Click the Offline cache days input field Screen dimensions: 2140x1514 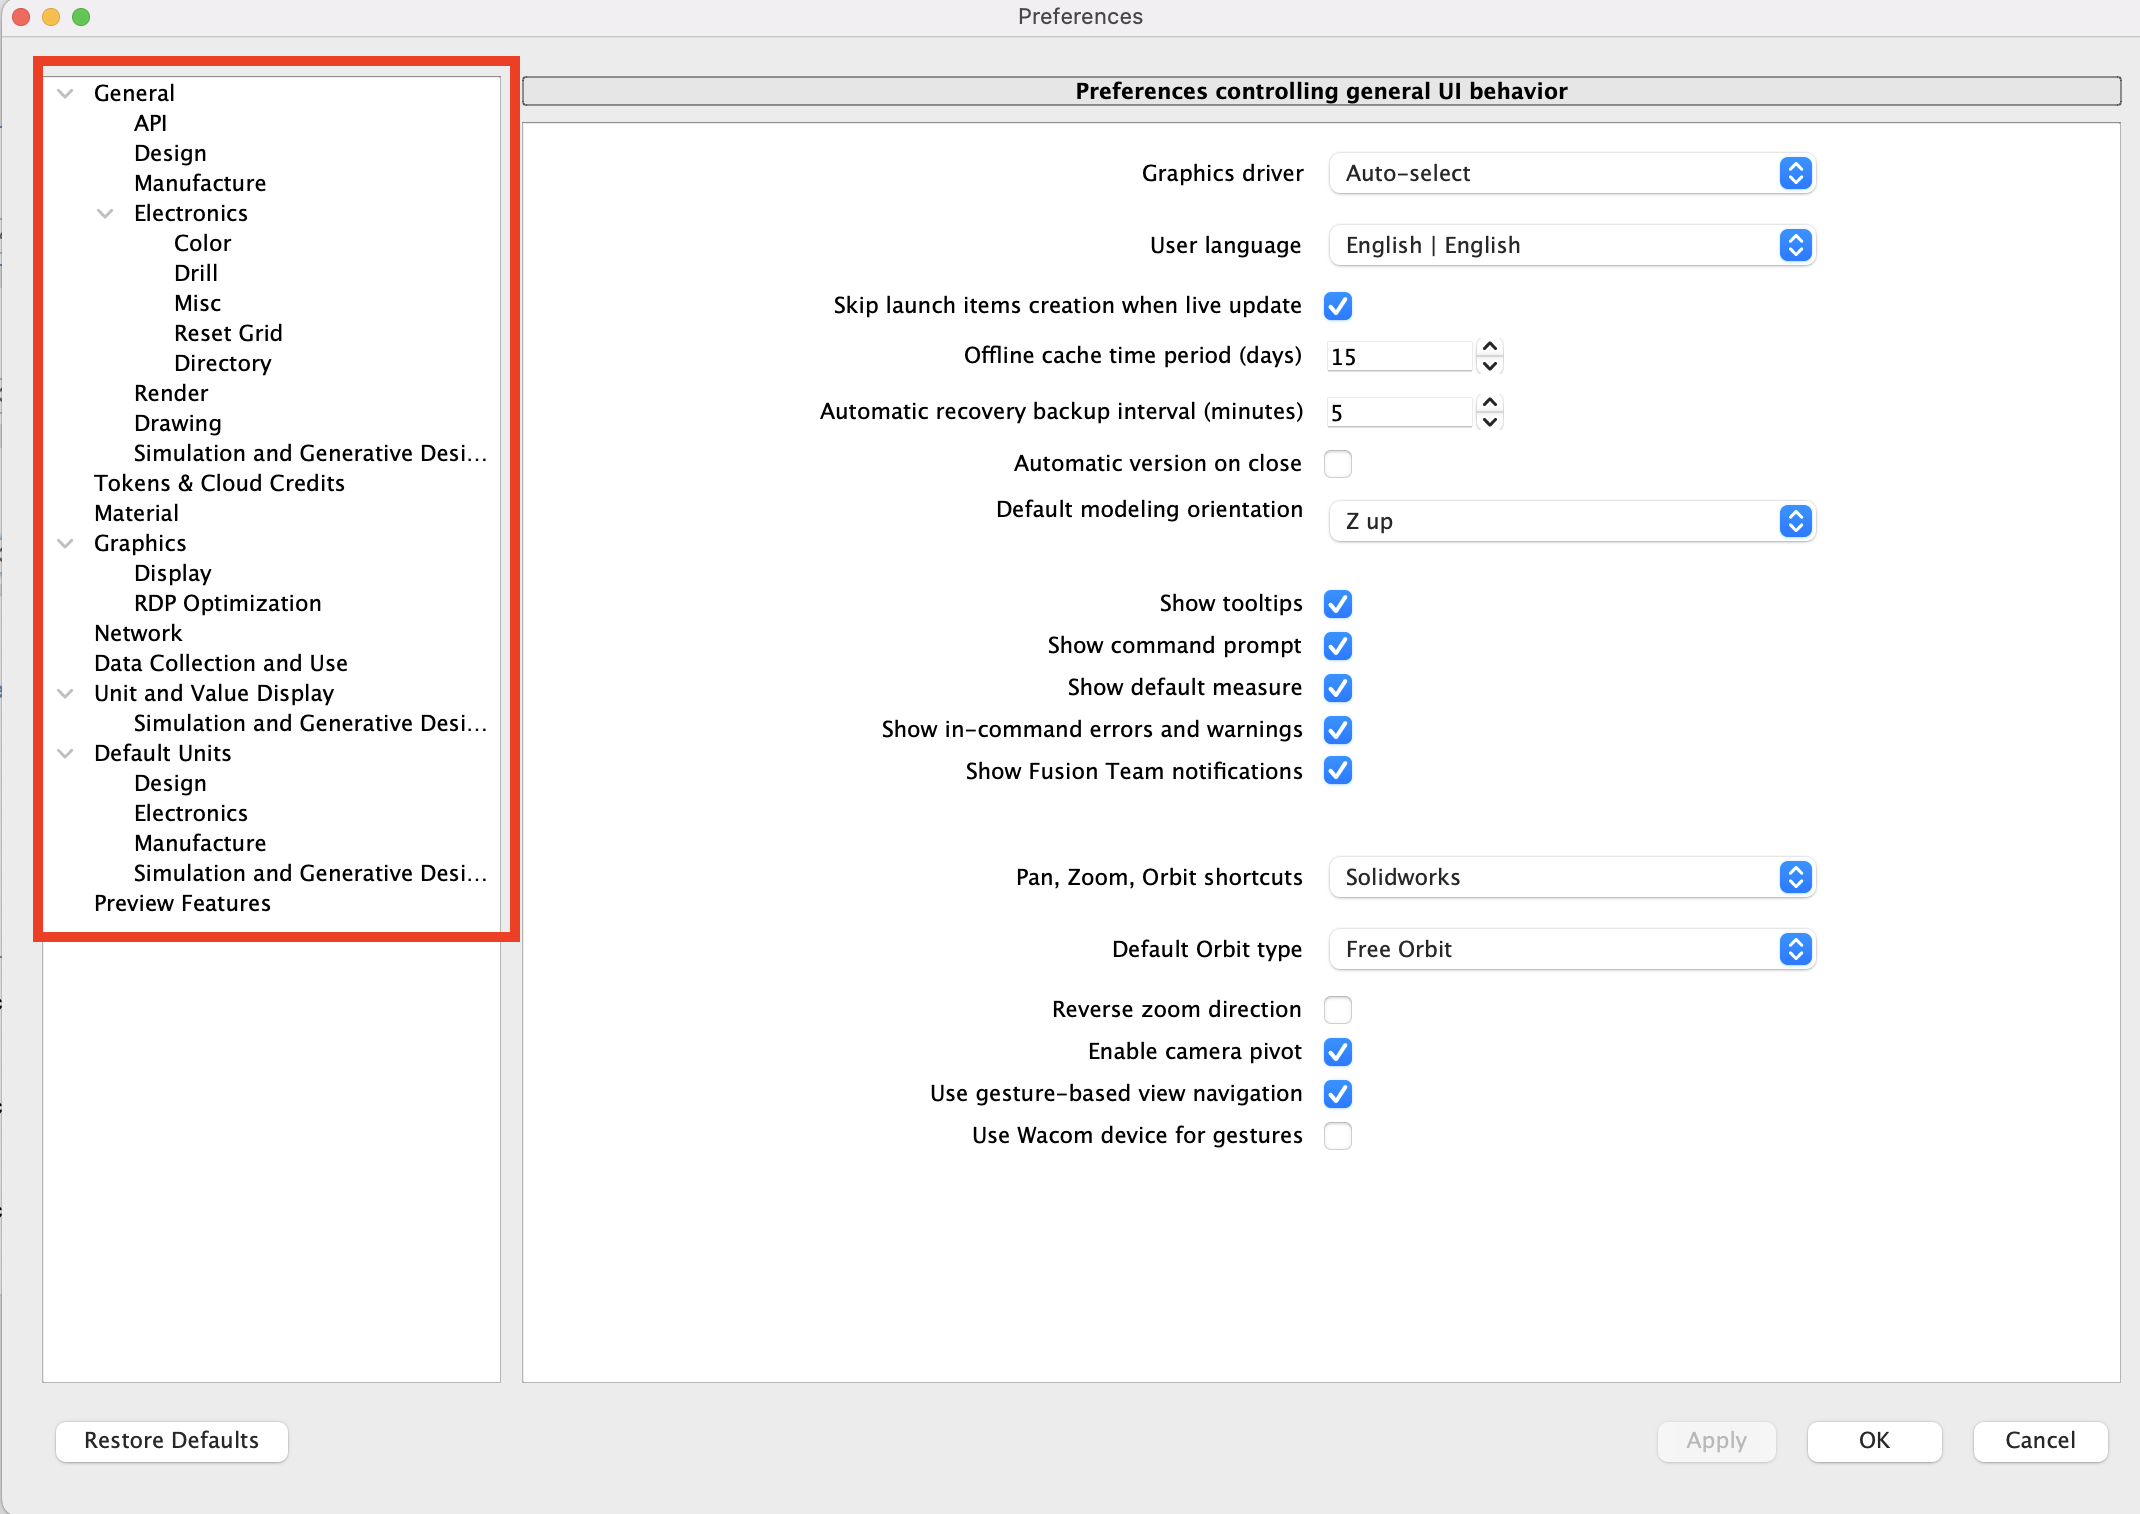coord(1398,357)
